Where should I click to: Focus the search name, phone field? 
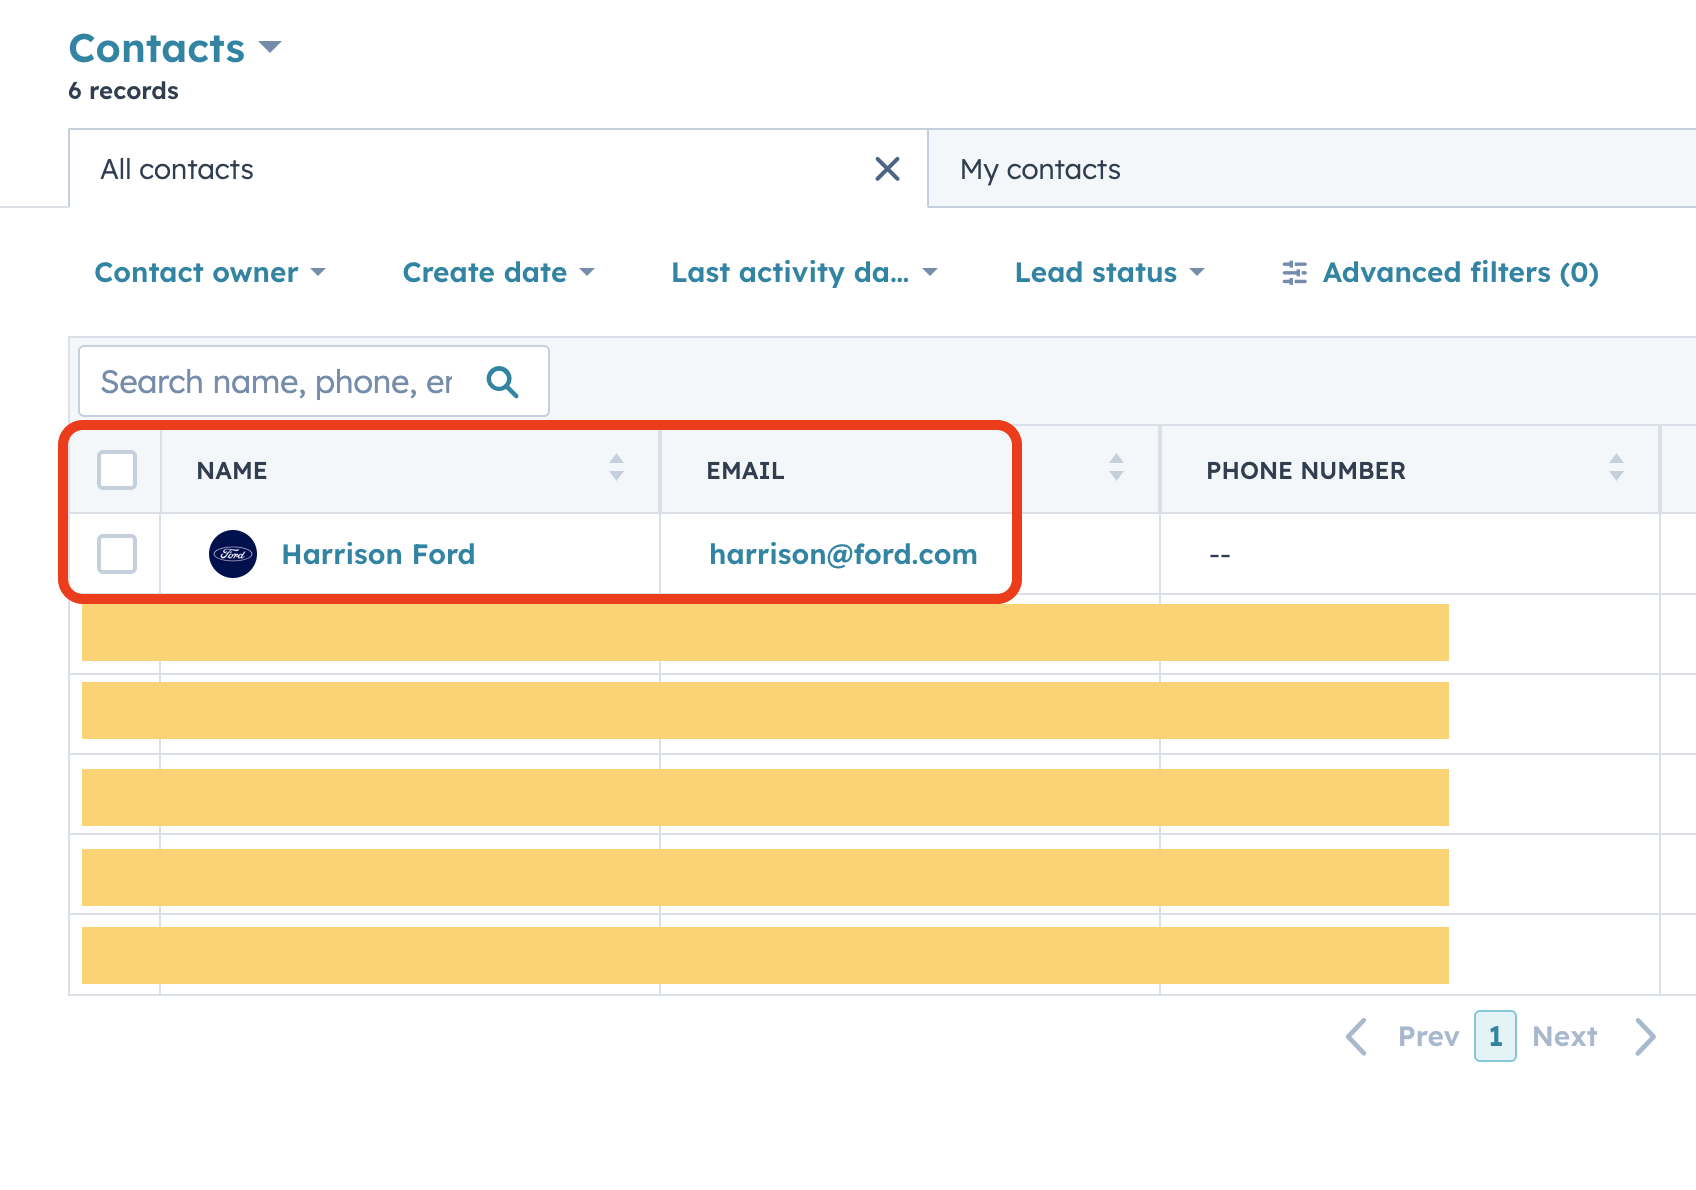pyautogui.click(x=276, y=382)
